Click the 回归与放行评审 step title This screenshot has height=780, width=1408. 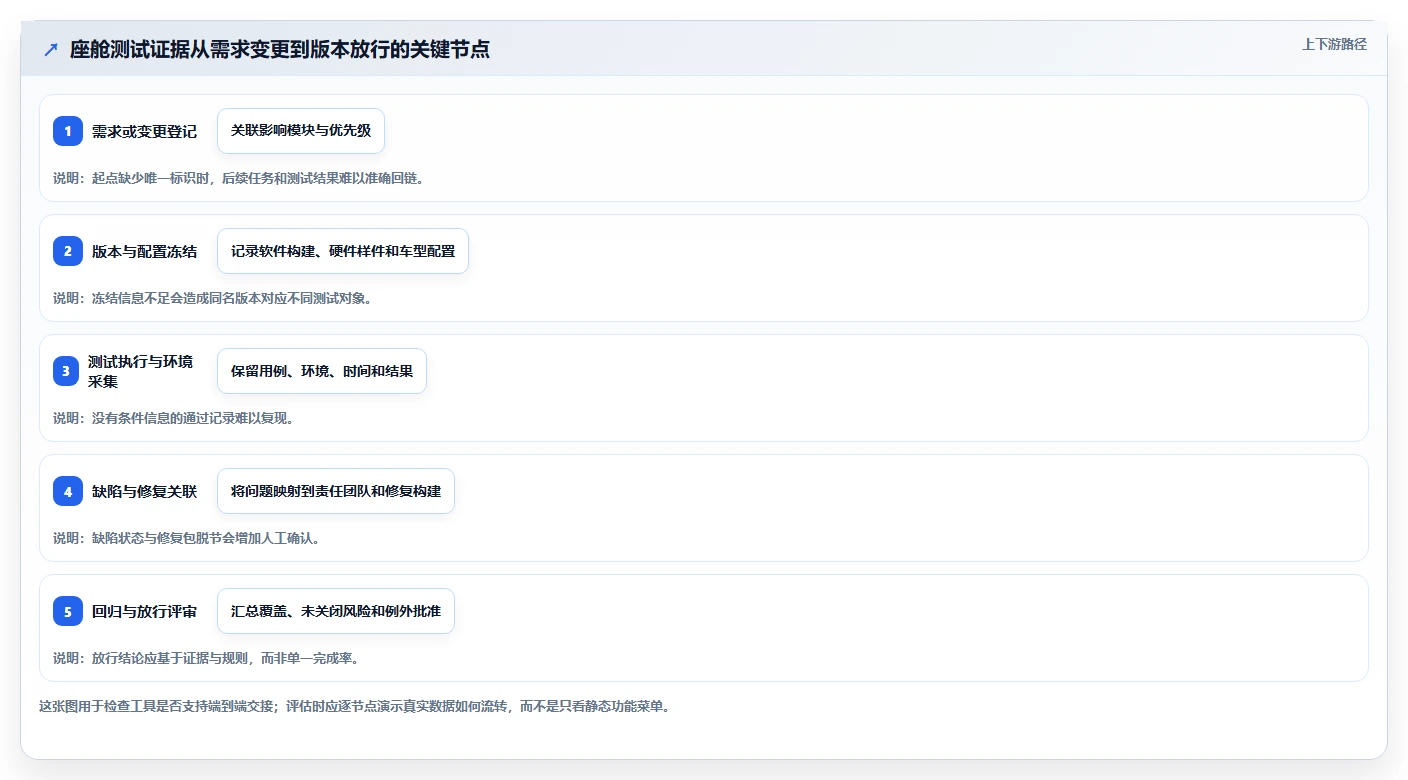click(x=144, y=611)
